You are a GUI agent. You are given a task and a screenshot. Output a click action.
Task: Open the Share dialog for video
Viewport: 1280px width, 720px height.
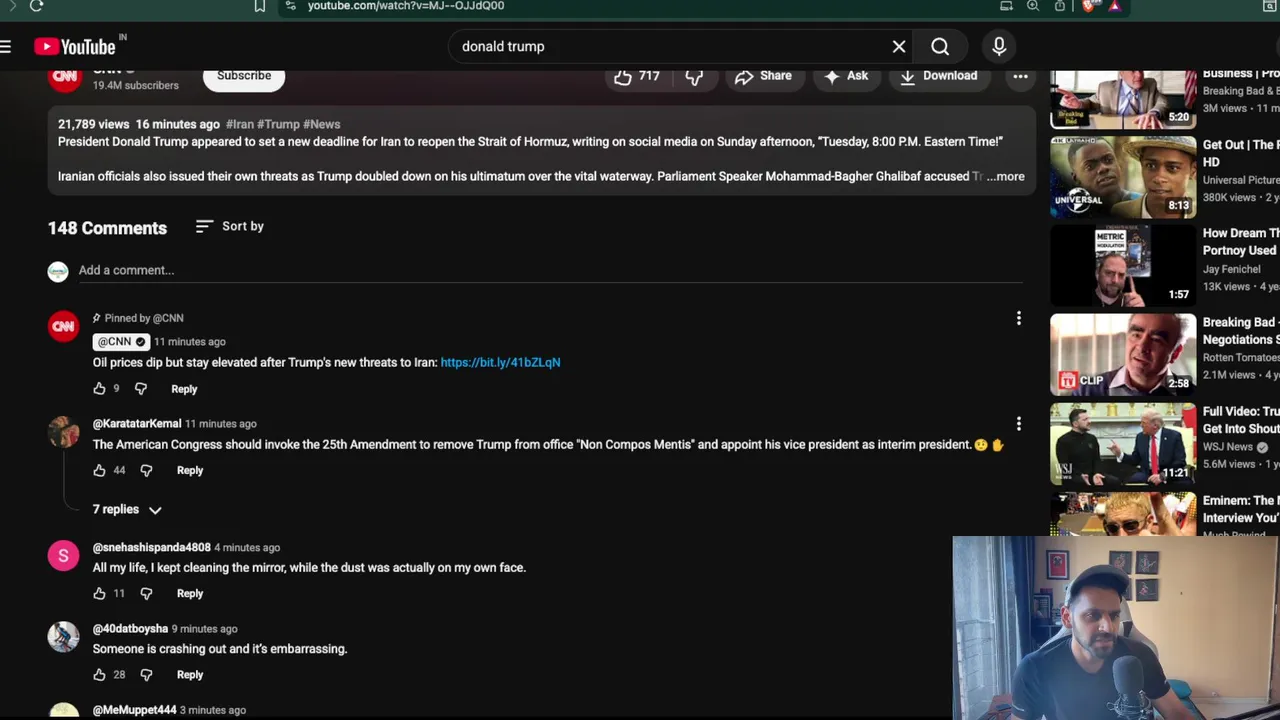[x=763, y=76]
